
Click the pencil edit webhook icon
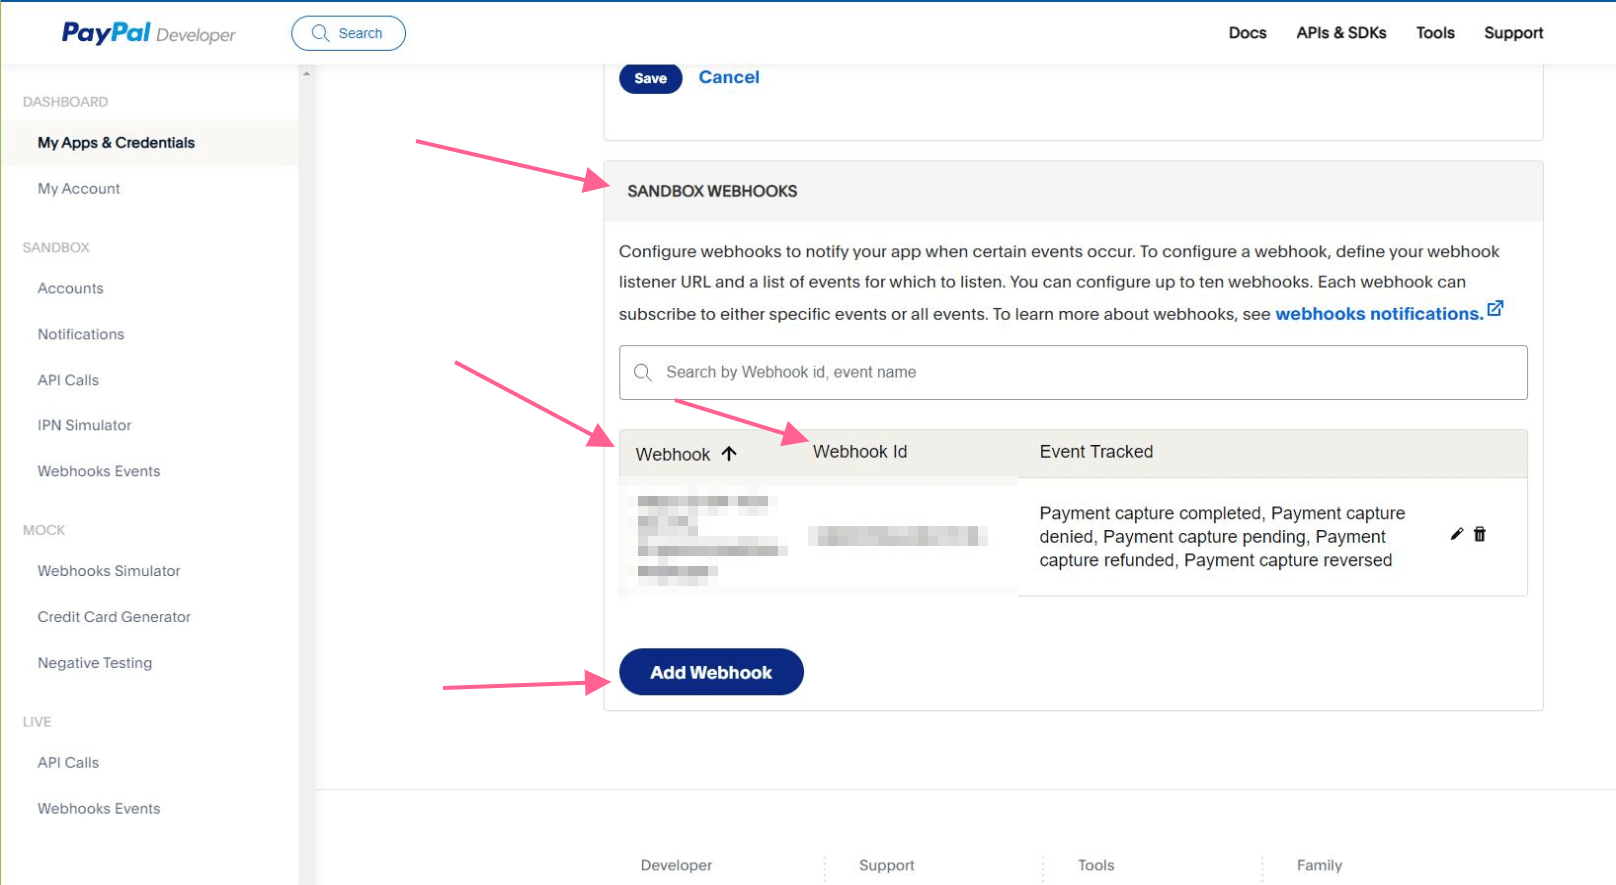[x=1457, y=534]
